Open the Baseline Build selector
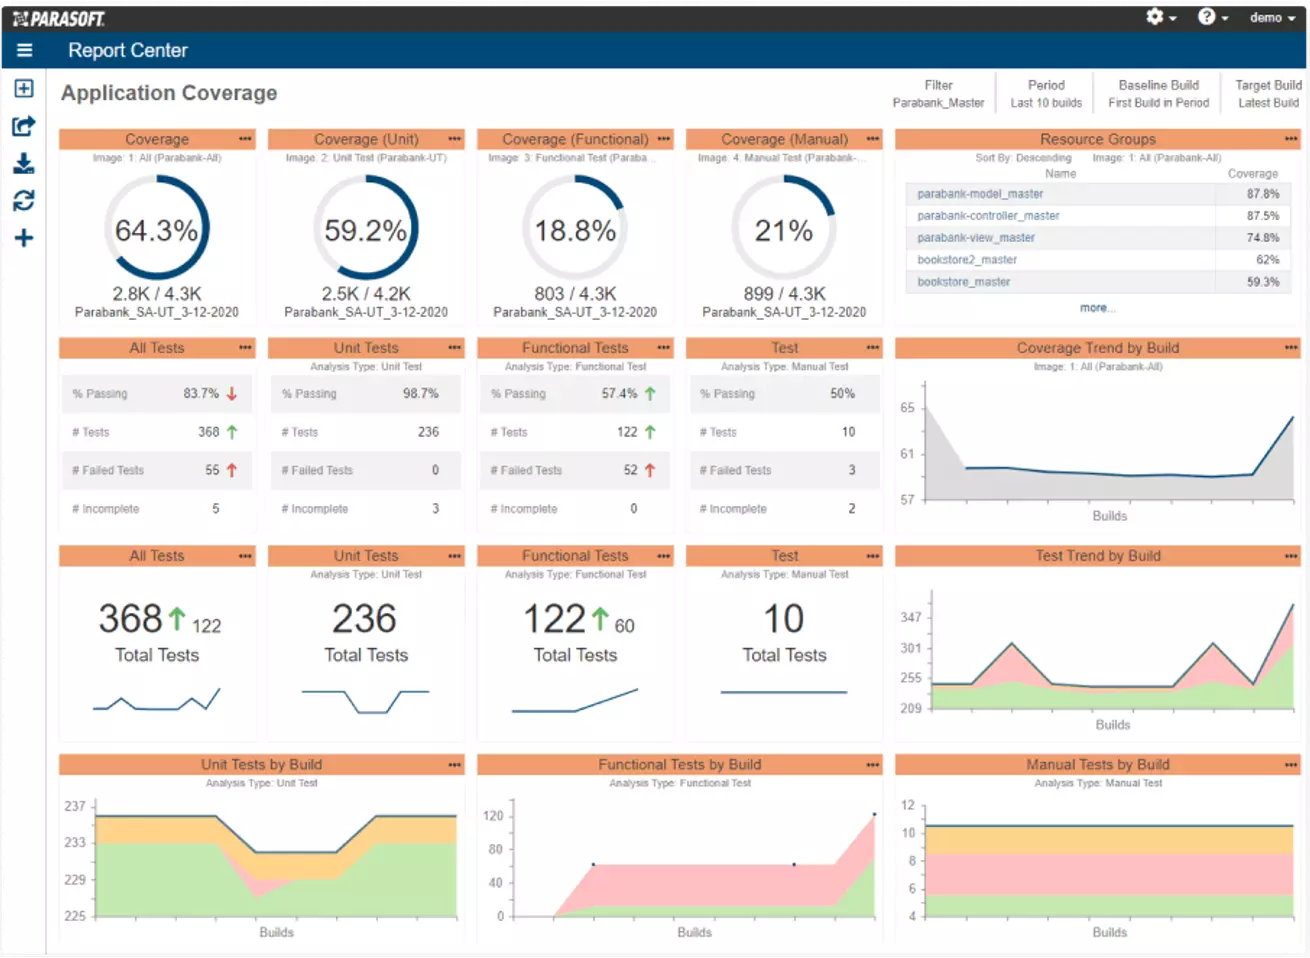The width and height of the screenshot is (1310, 958). click(x=1158, y=94)
